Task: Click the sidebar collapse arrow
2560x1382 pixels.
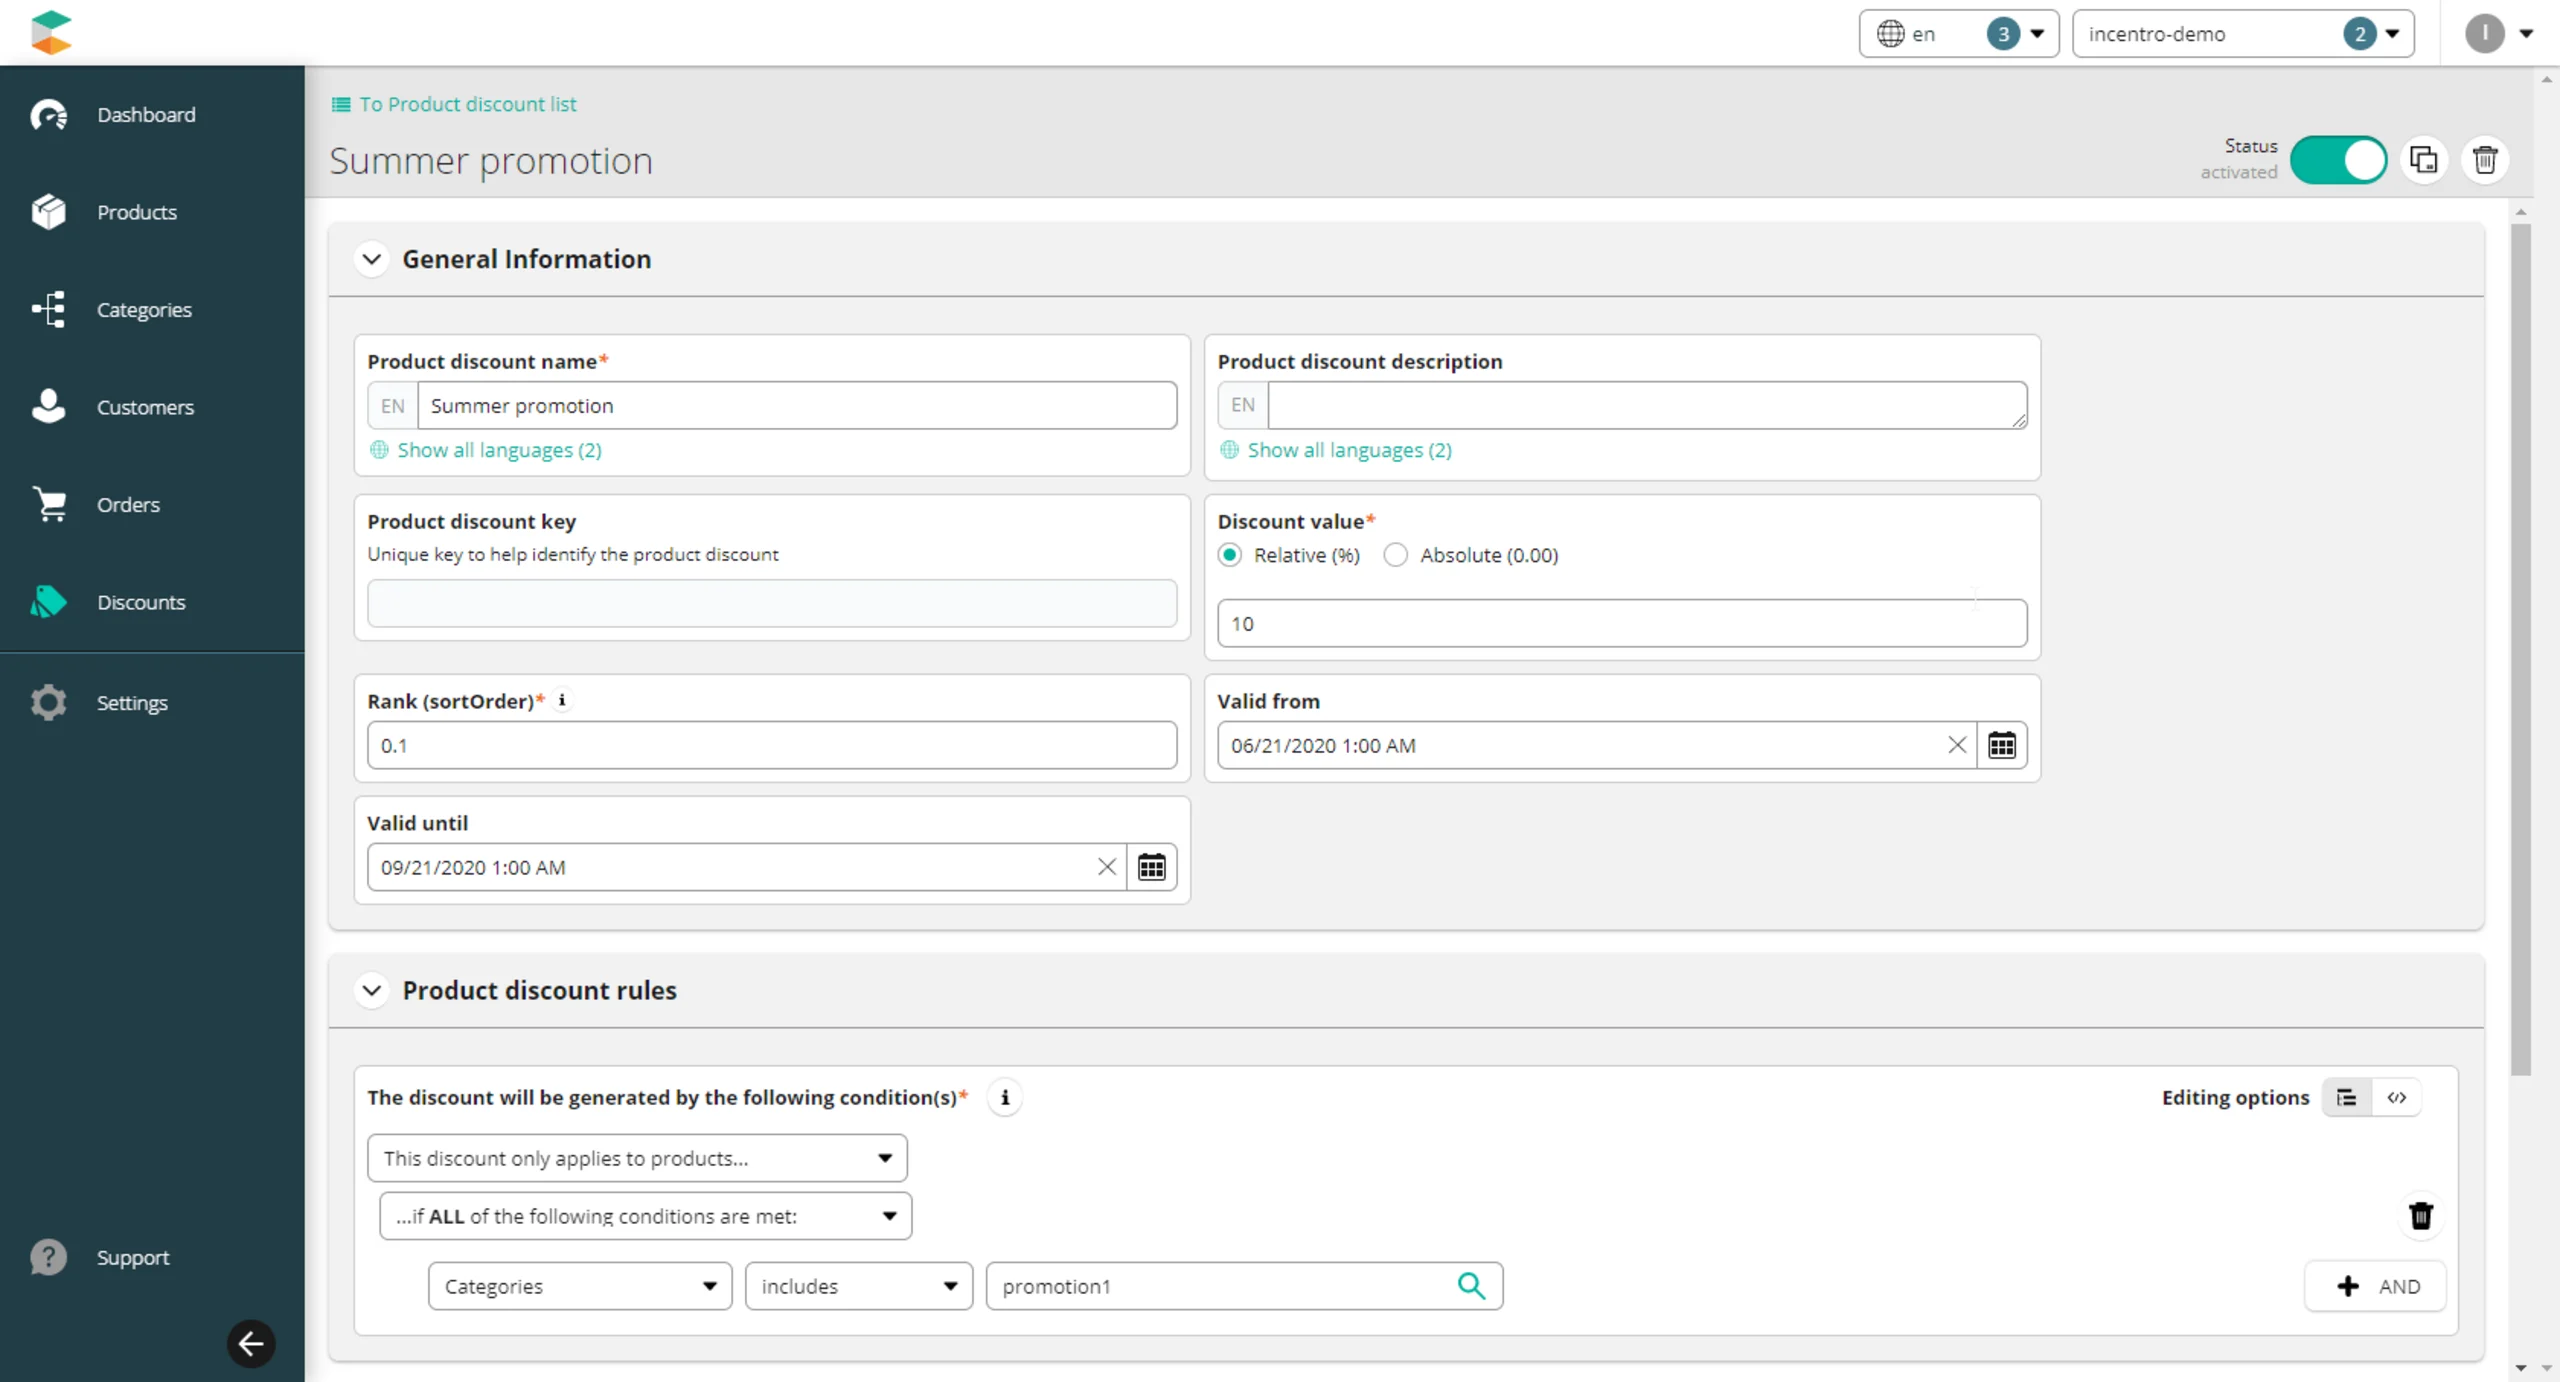Action: [251, 1343]
